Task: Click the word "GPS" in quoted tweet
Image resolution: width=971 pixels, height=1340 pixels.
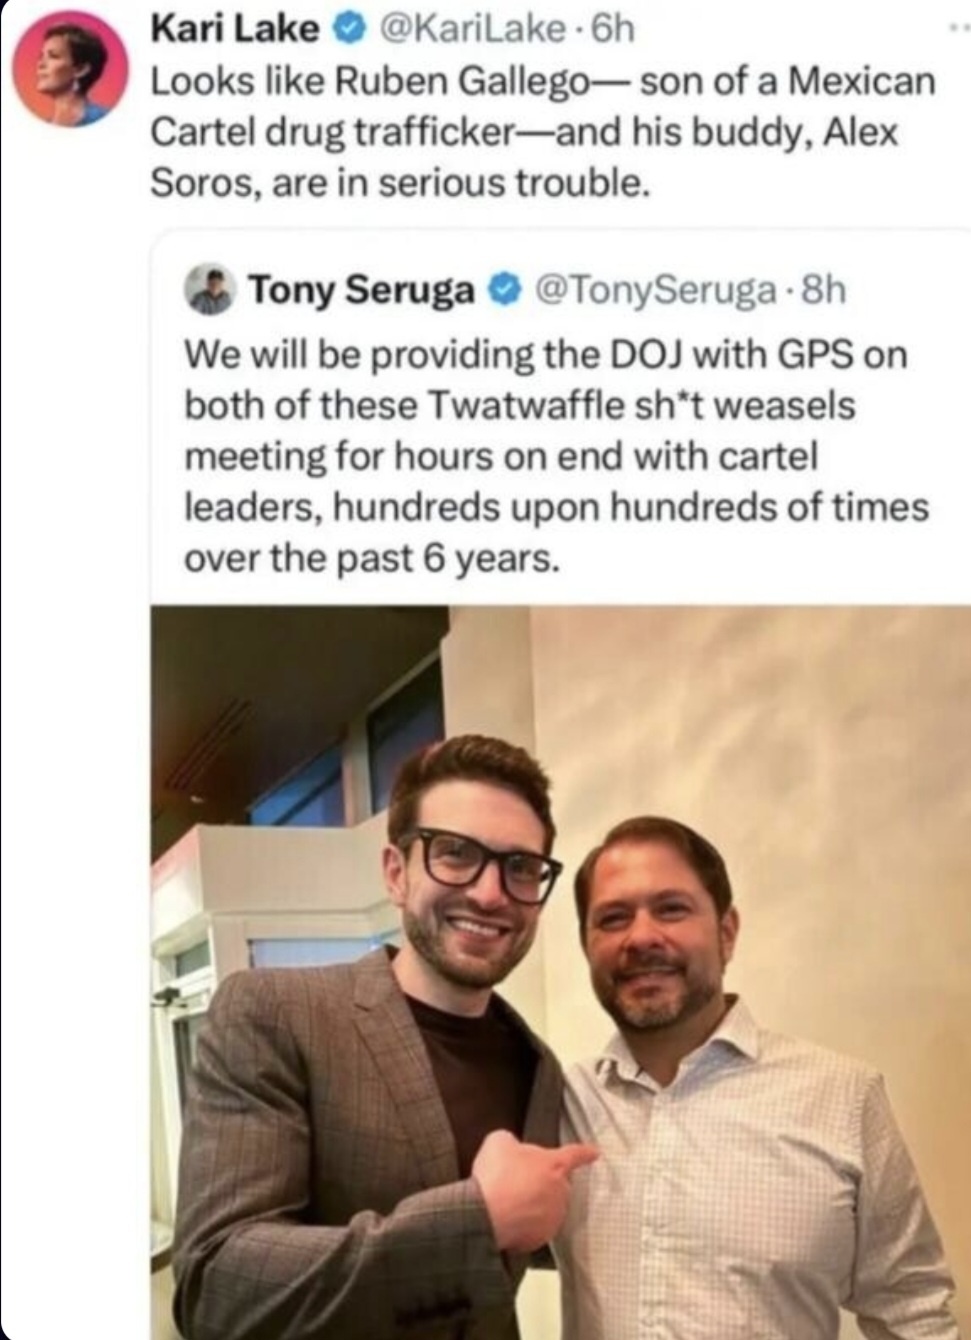Action: 815,355
